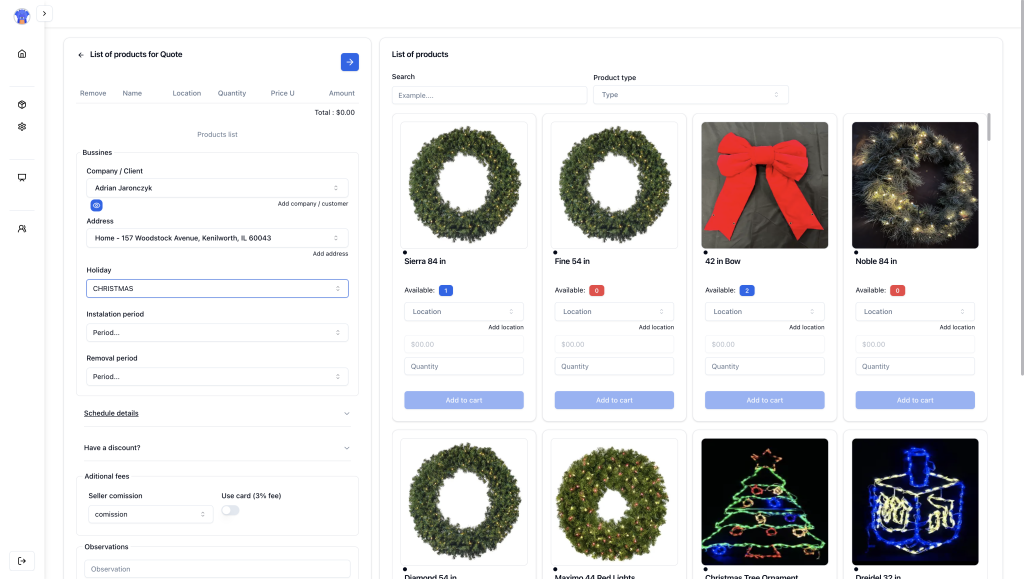Open the Address dropdown
This screenshot has width=1024, height=579.
(217, 238)
